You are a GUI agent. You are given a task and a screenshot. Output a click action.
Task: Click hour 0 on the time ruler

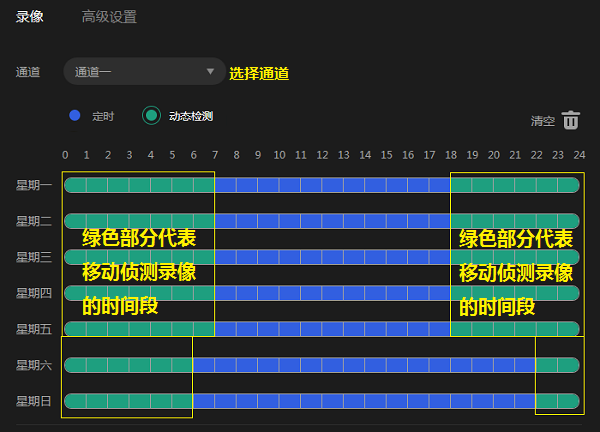(65, 155)
